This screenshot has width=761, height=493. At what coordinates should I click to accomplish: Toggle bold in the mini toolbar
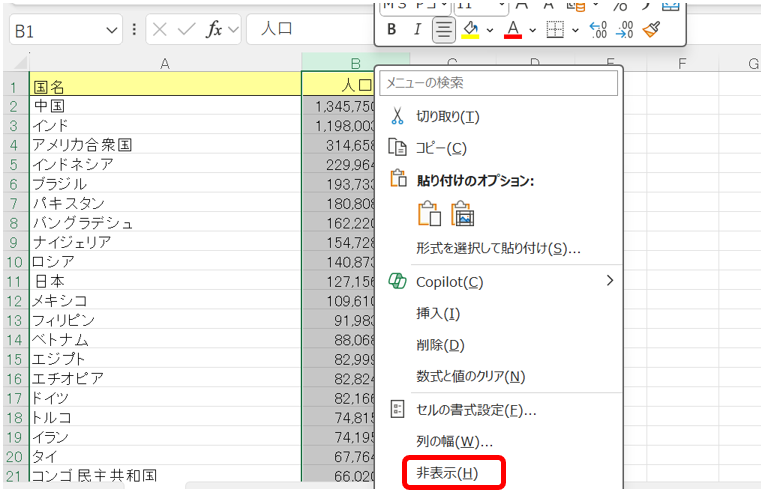pos(392,30)
